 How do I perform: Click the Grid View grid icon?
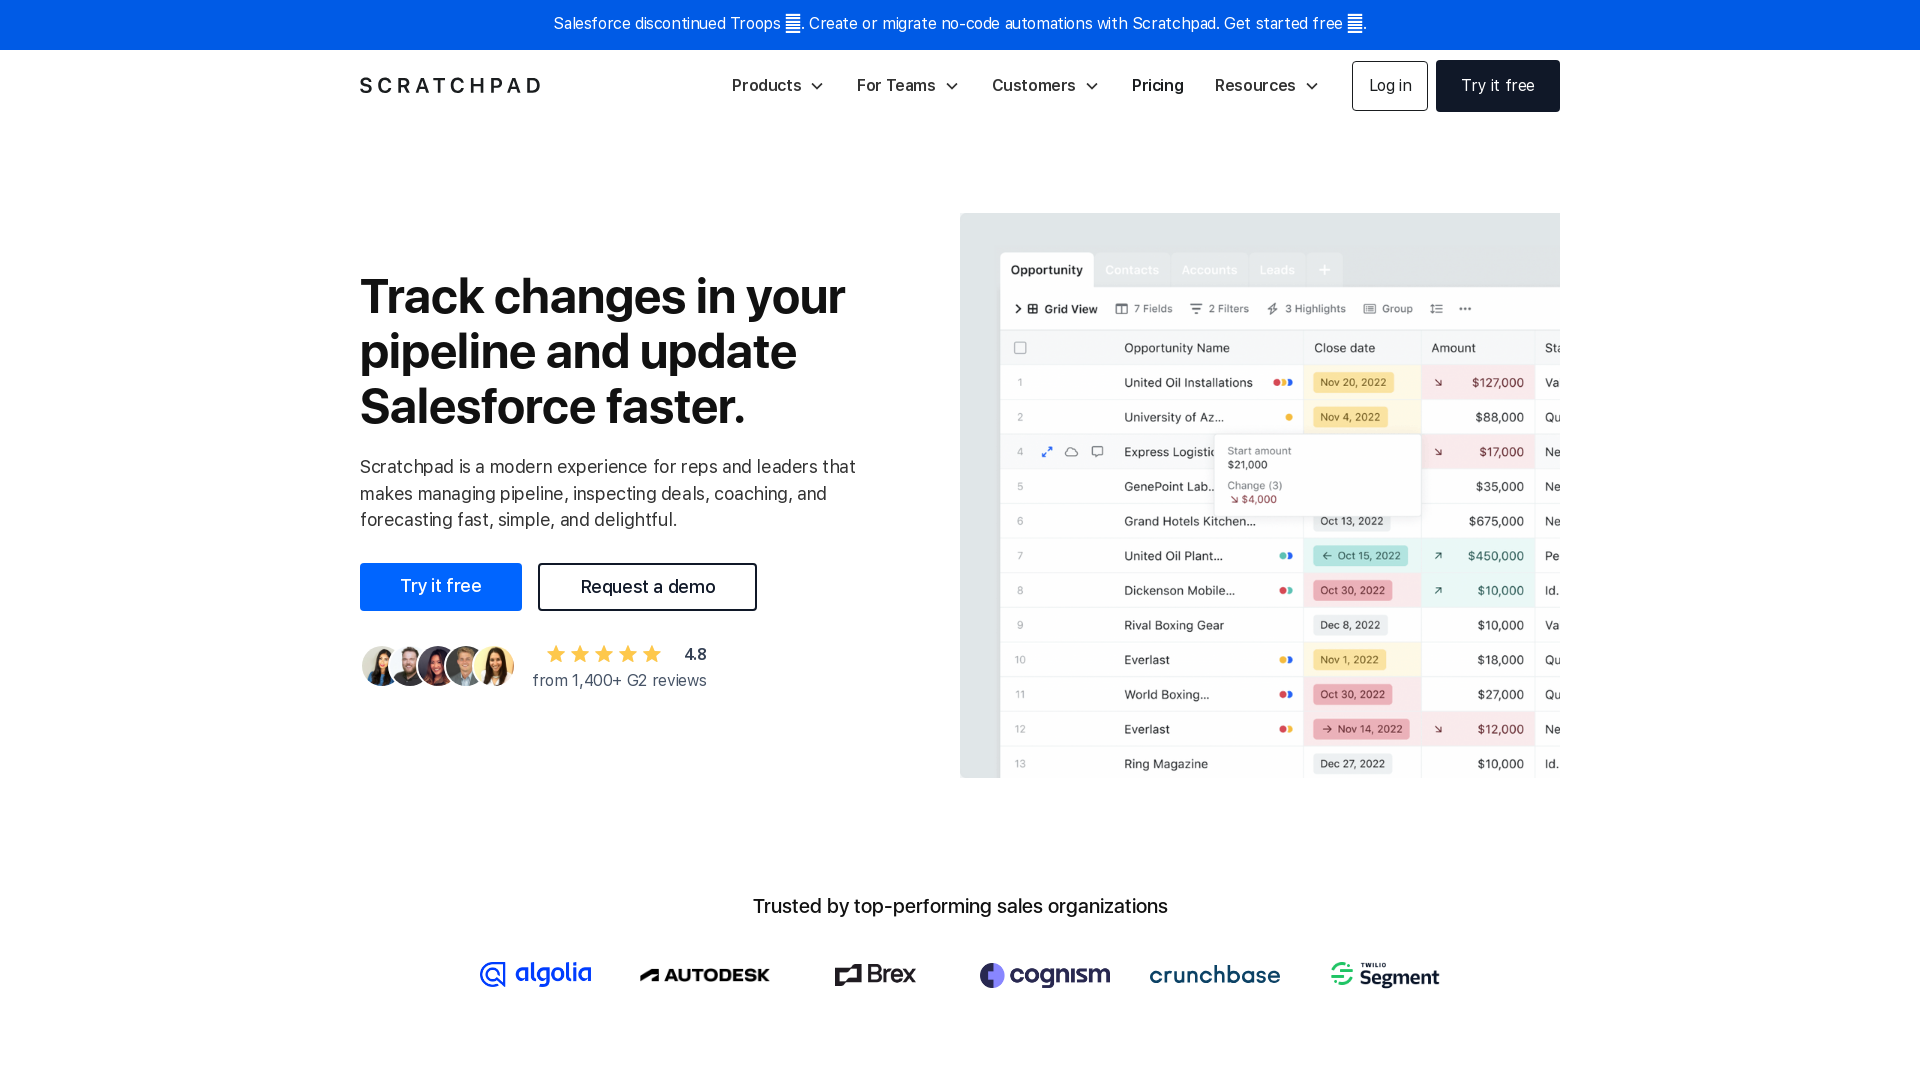[1033, 309]
